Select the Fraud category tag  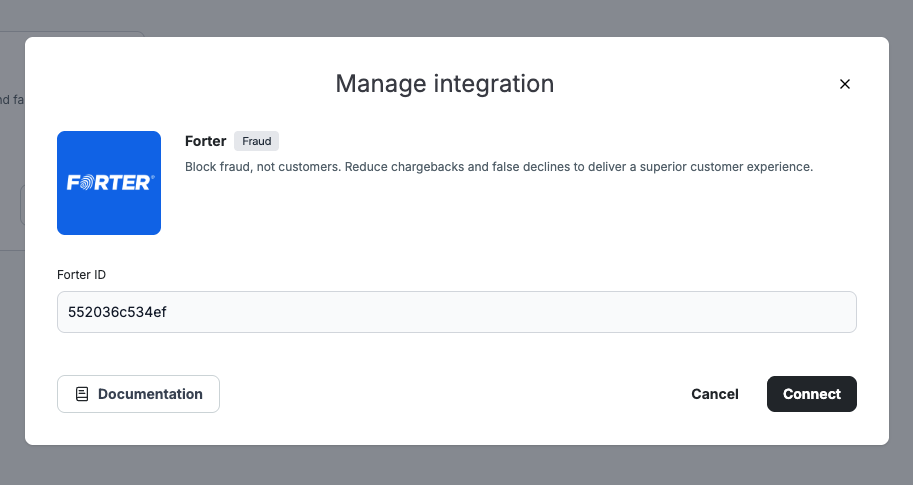257,141
